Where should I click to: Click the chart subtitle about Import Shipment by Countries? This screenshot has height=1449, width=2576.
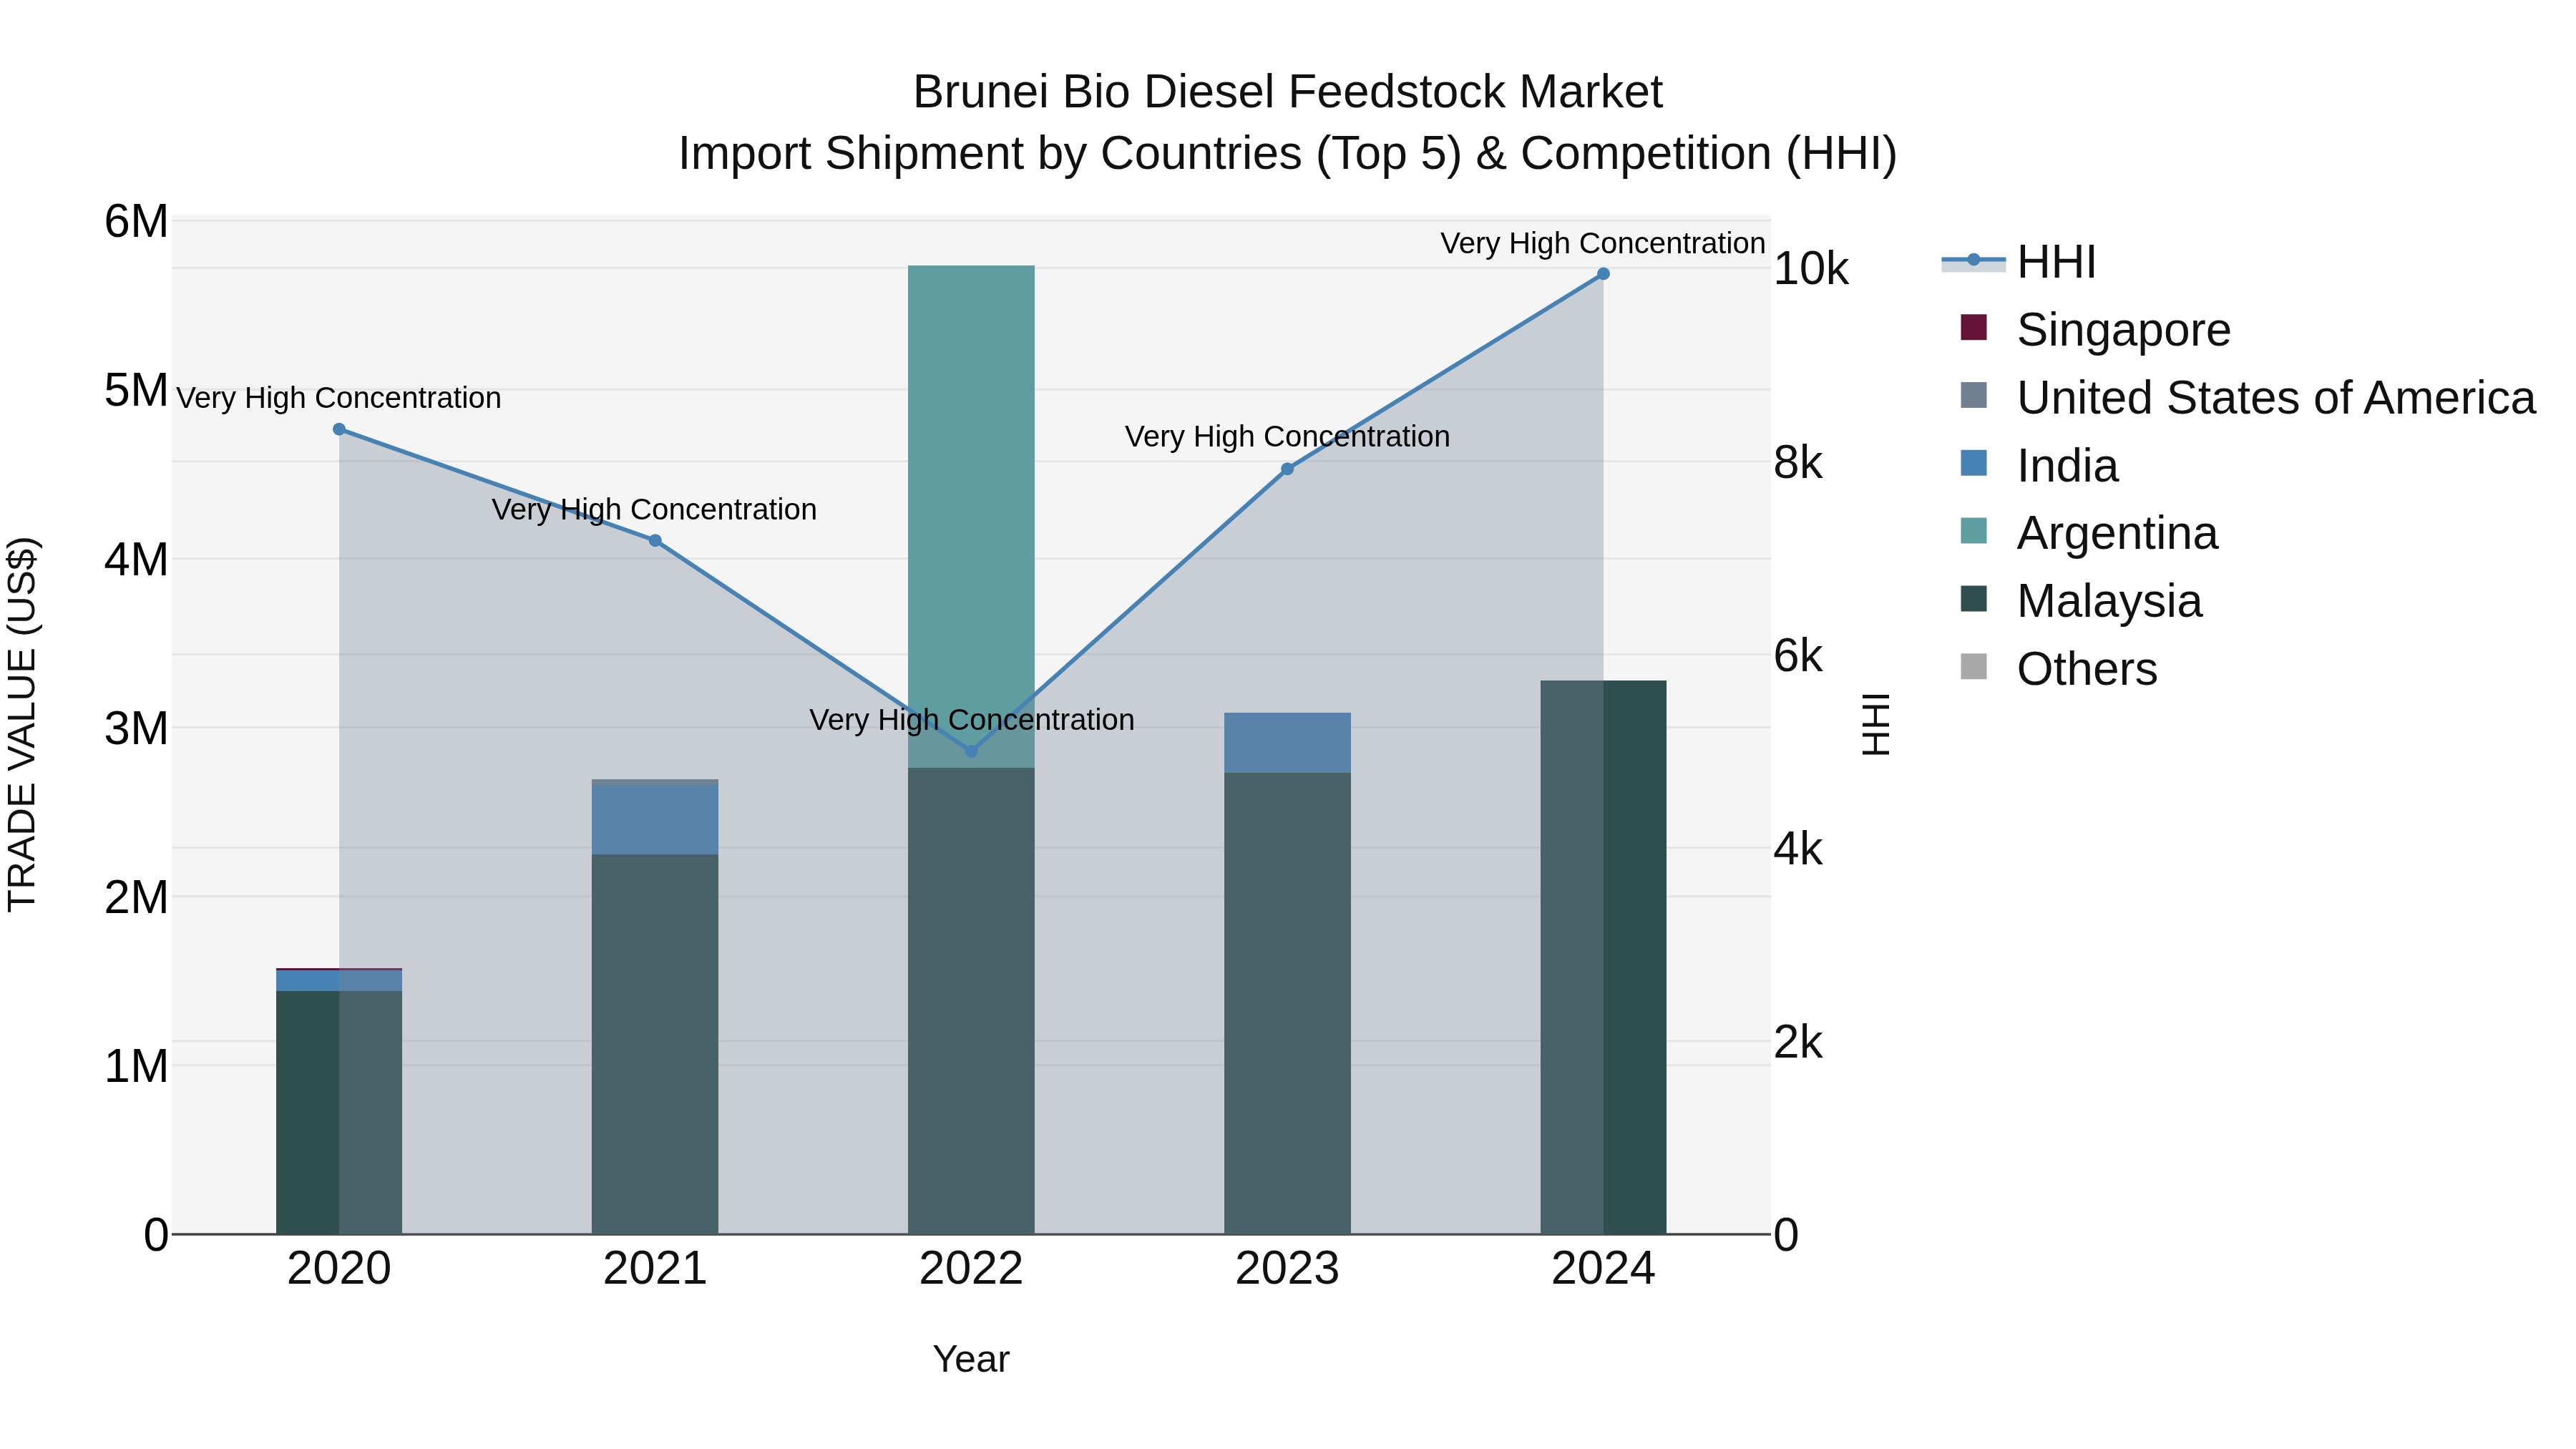coord(1287,154)
